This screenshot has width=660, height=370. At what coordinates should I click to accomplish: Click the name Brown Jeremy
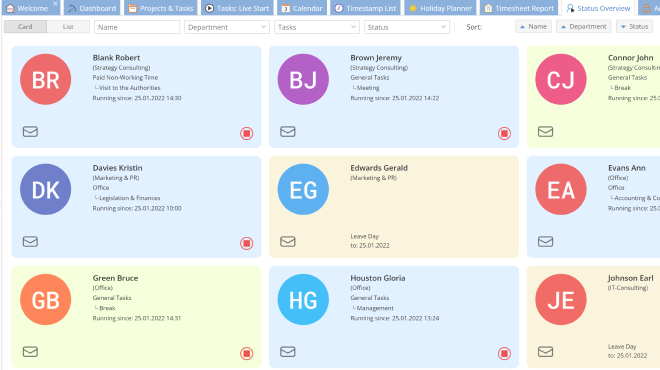click(376, 58)
